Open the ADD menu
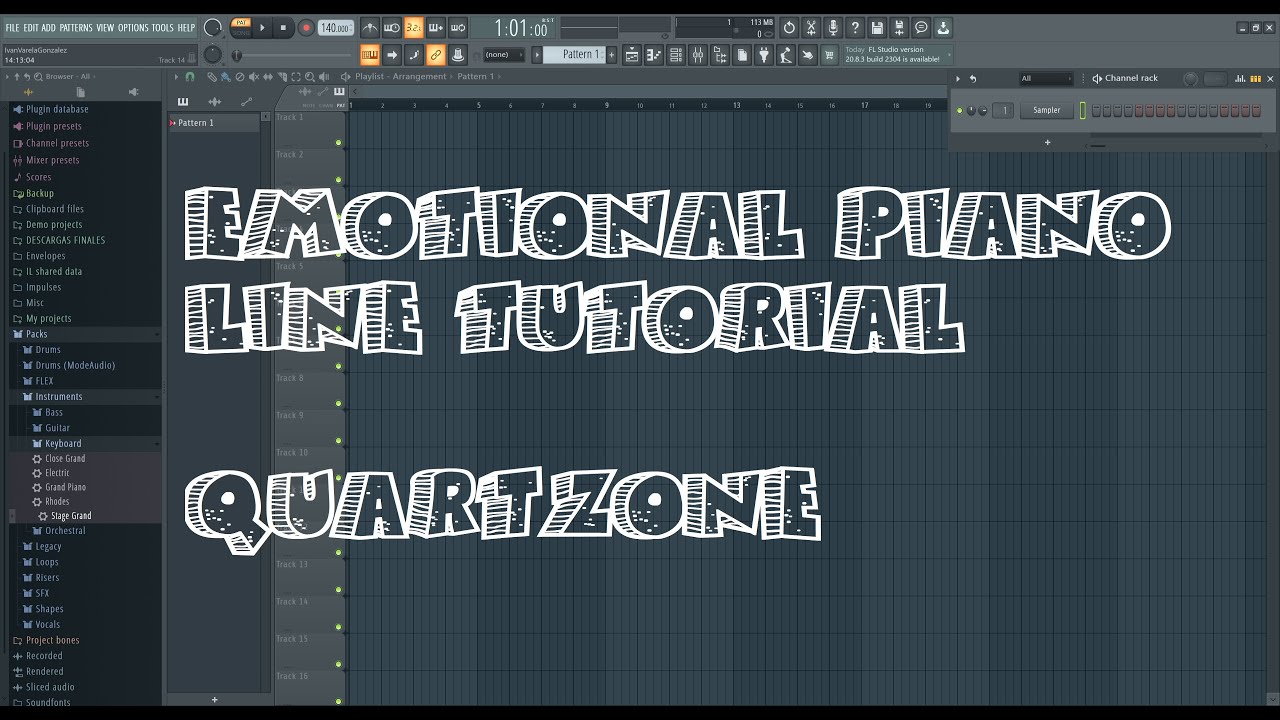The image size is (1280, 720). (49, 27)
